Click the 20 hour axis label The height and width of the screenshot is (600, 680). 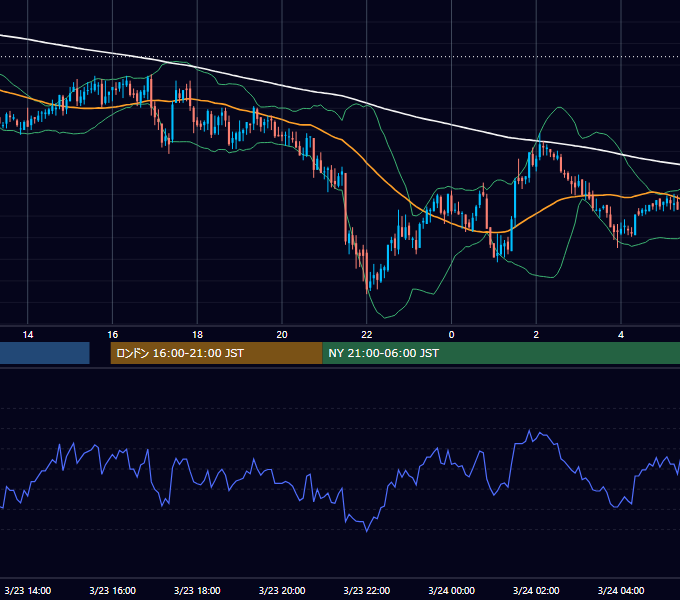282,335
